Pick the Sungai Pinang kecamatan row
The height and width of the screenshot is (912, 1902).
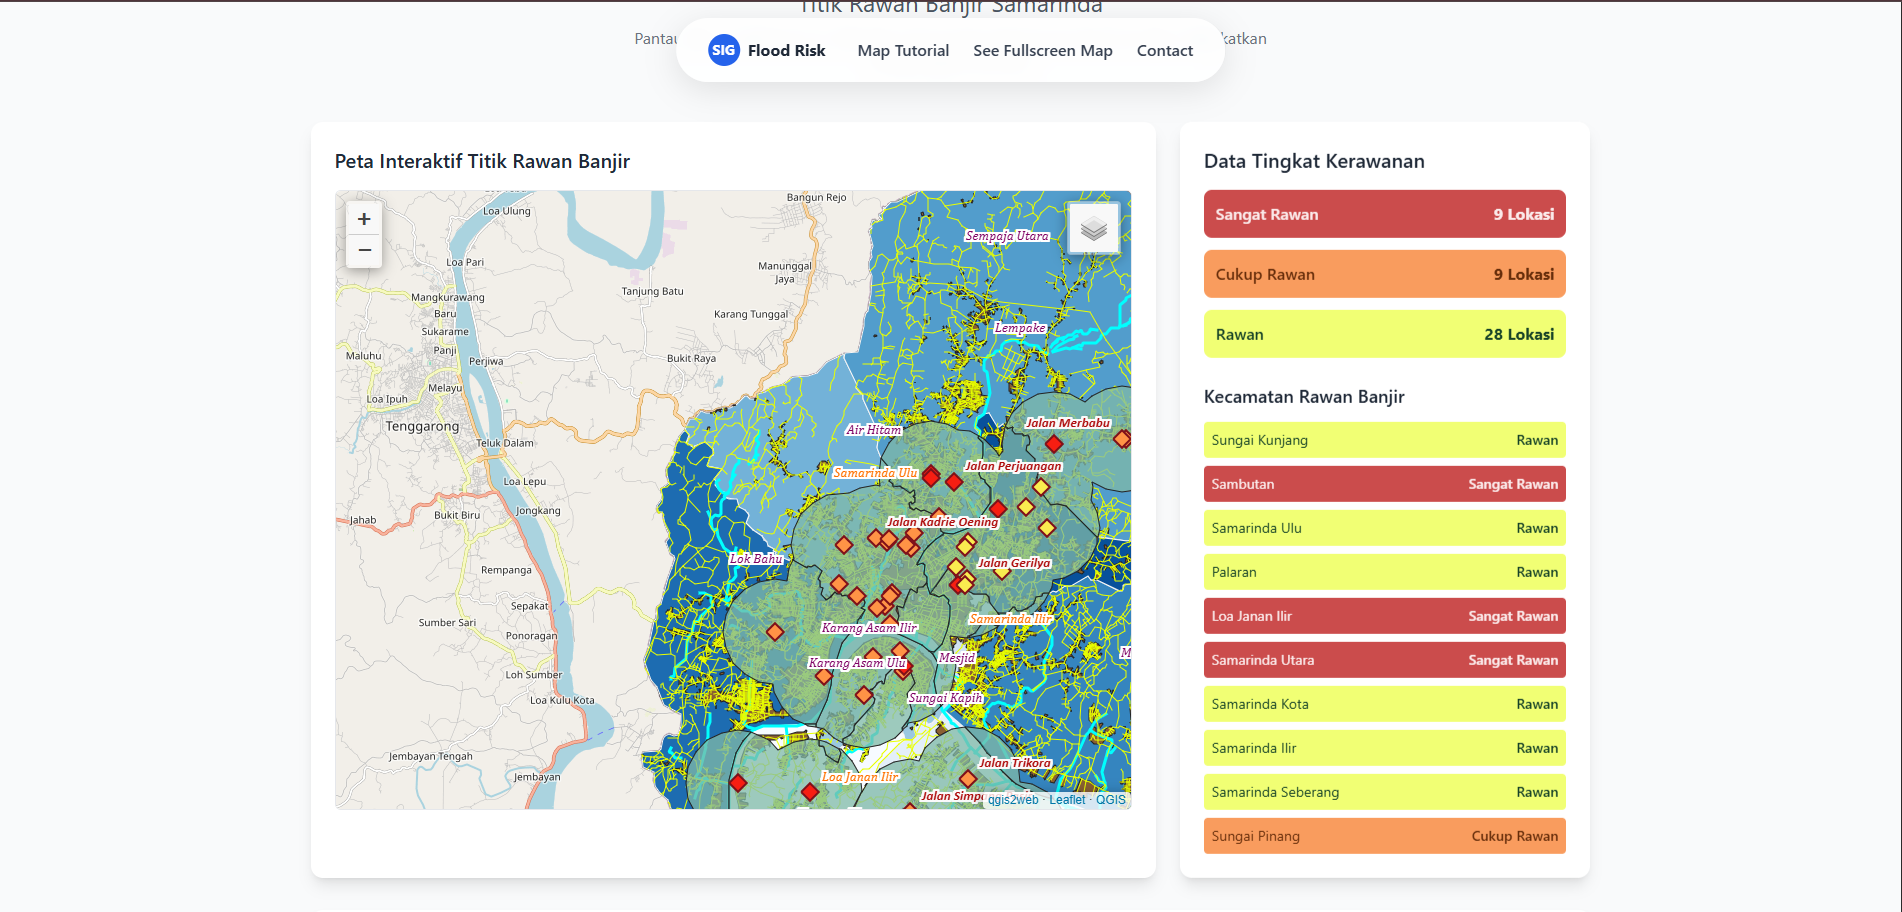pyautogui.click(x=1384, y=836)
